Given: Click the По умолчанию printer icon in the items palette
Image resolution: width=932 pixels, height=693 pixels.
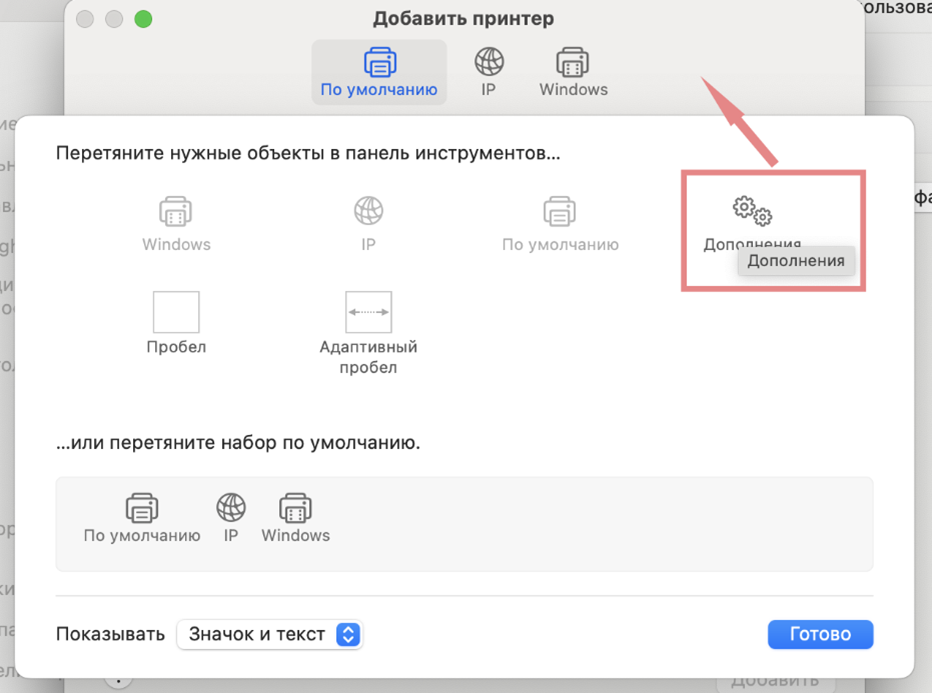Looking at the screenshot, I should 559,212.
